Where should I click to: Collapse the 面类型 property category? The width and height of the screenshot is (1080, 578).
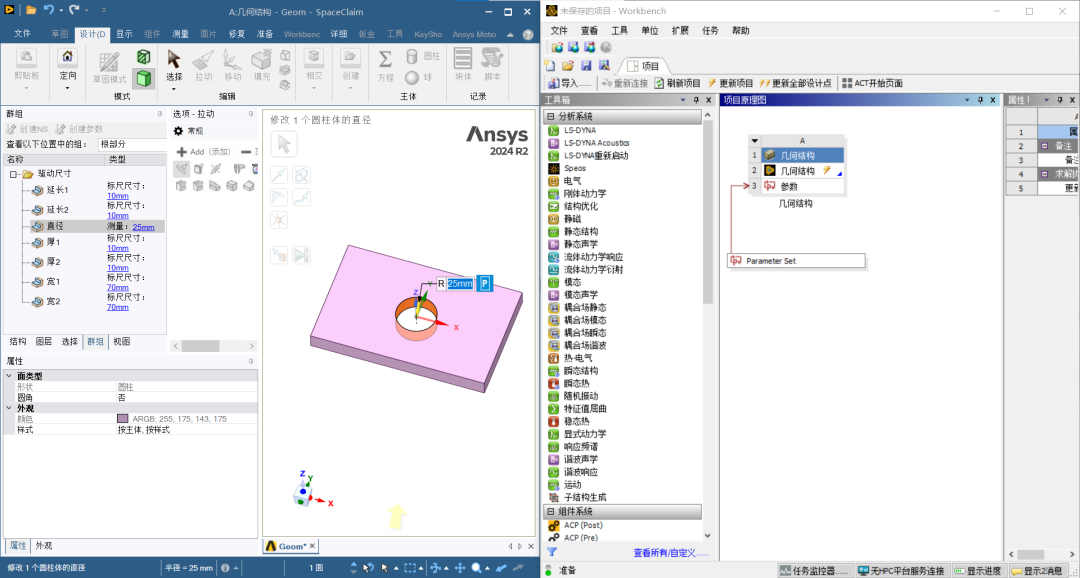click(x=8, y=376)
